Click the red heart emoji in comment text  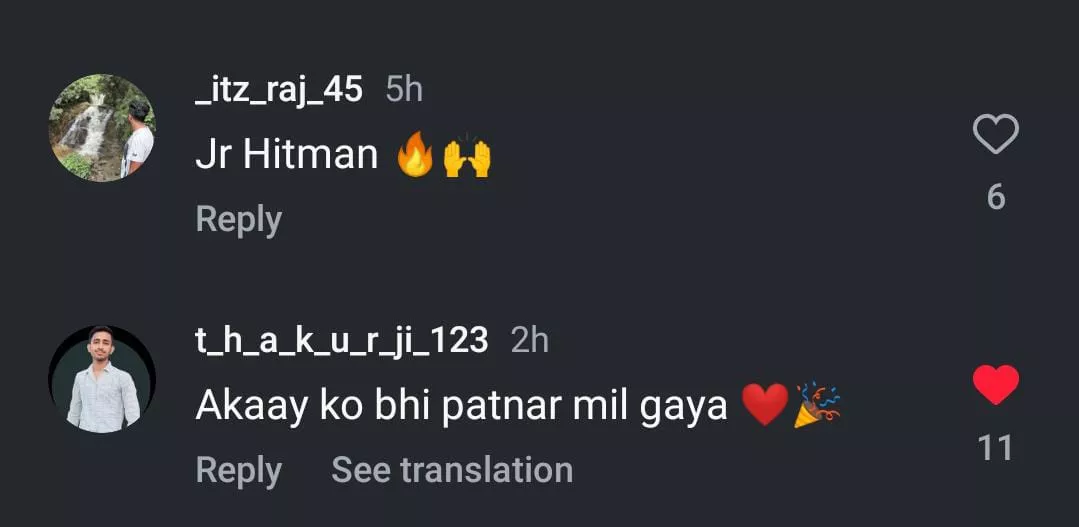click(x=765, y=407)
